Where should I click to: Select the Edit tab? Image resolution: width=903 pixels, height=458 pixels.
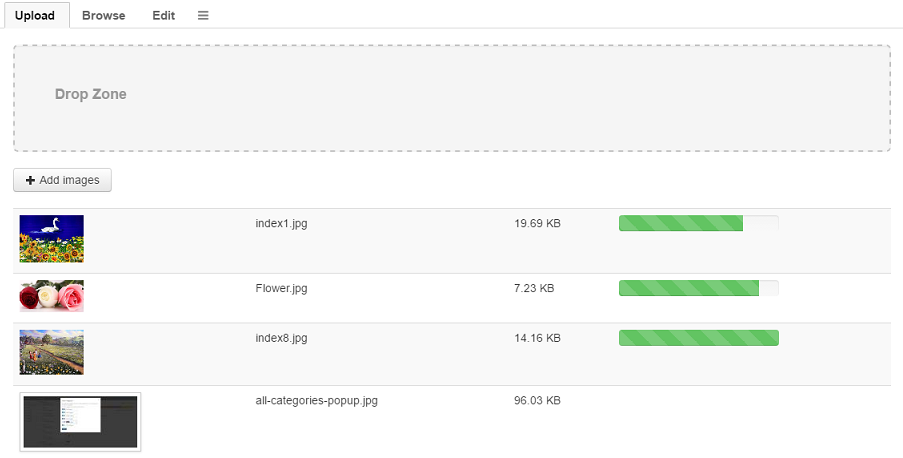(x=164, y=16)
